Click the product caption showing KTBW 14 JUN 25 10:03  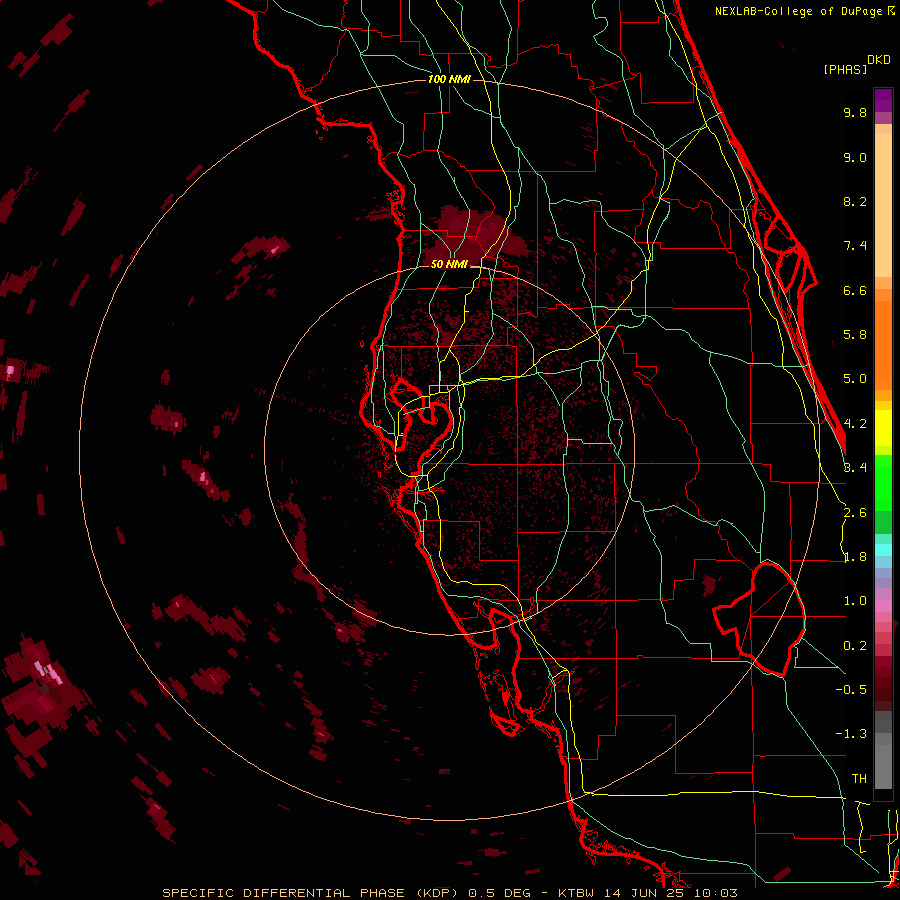click(449, 893)
